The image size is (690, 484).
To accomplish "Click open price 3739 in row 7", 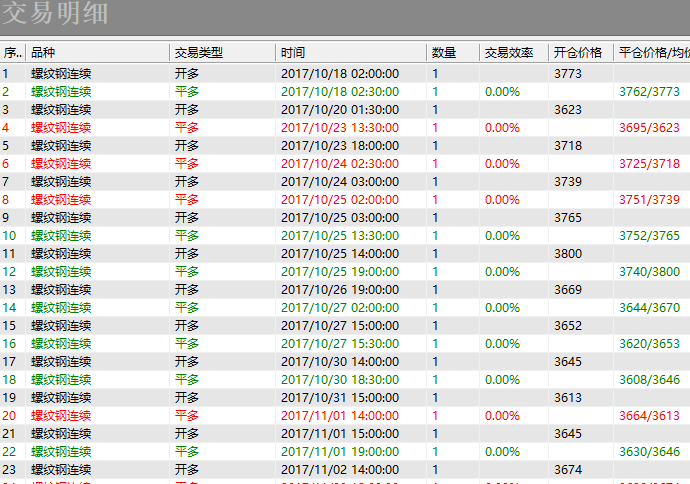I will 568,182.
